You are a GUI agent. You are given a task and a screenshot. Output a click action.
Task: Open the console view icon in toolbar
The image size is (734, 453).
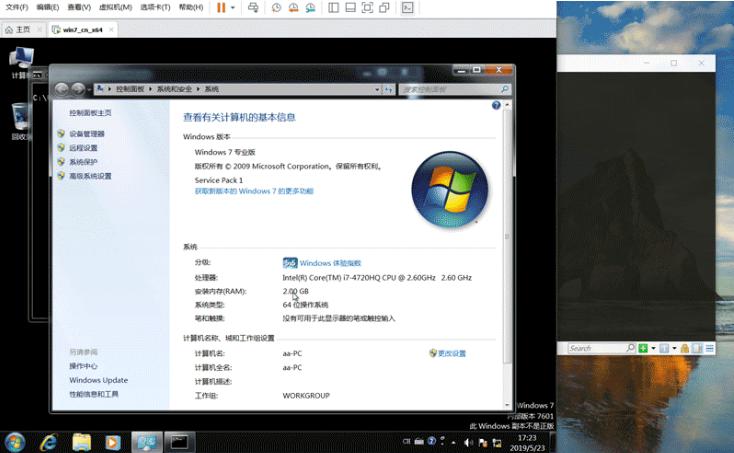click(408, 7)
